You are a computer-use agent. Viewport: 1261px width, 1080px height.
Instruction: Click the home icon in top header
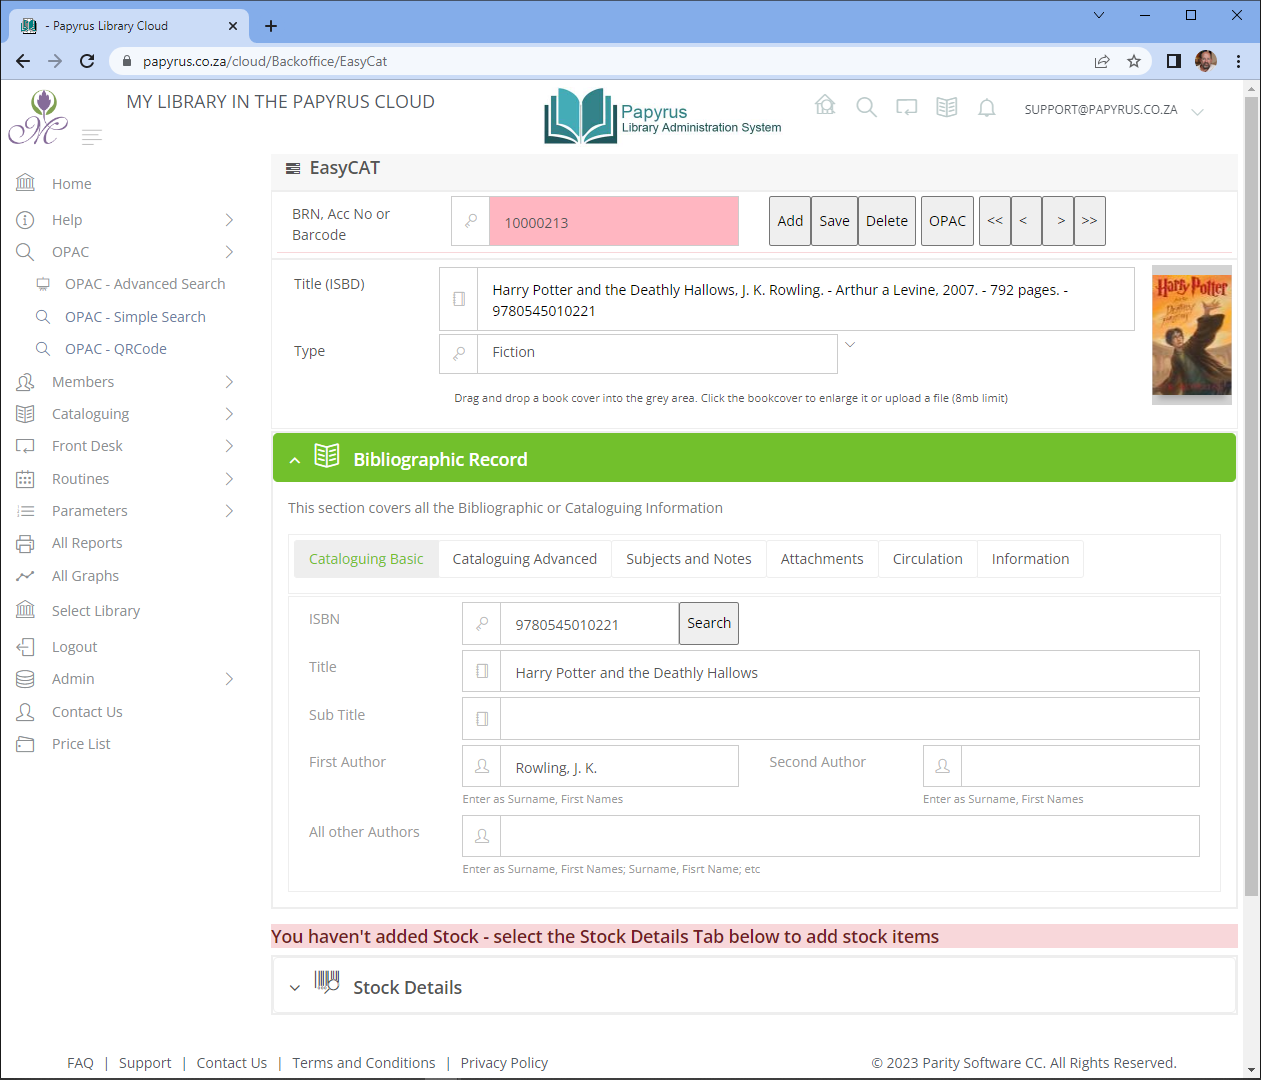coord(825,106)
